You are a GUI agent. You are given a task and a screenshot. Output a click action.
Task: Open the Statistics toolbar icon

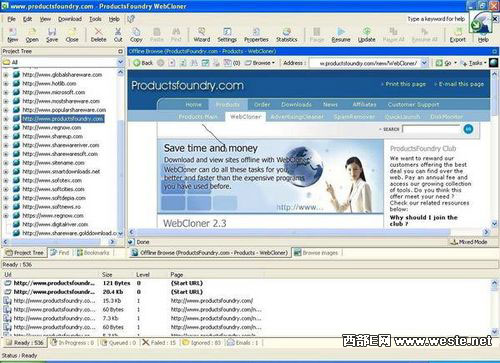click(286, 35)
